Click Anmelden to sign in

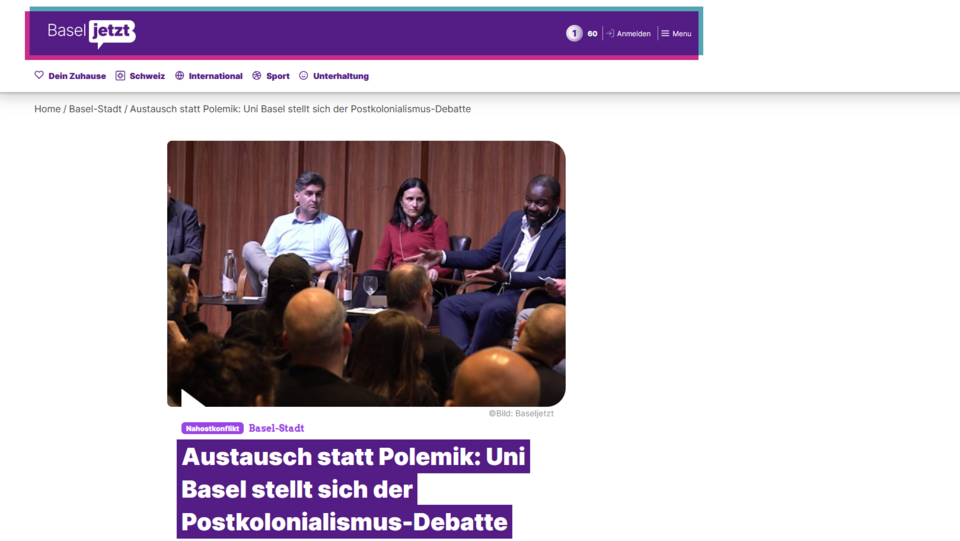coord(633,34)
